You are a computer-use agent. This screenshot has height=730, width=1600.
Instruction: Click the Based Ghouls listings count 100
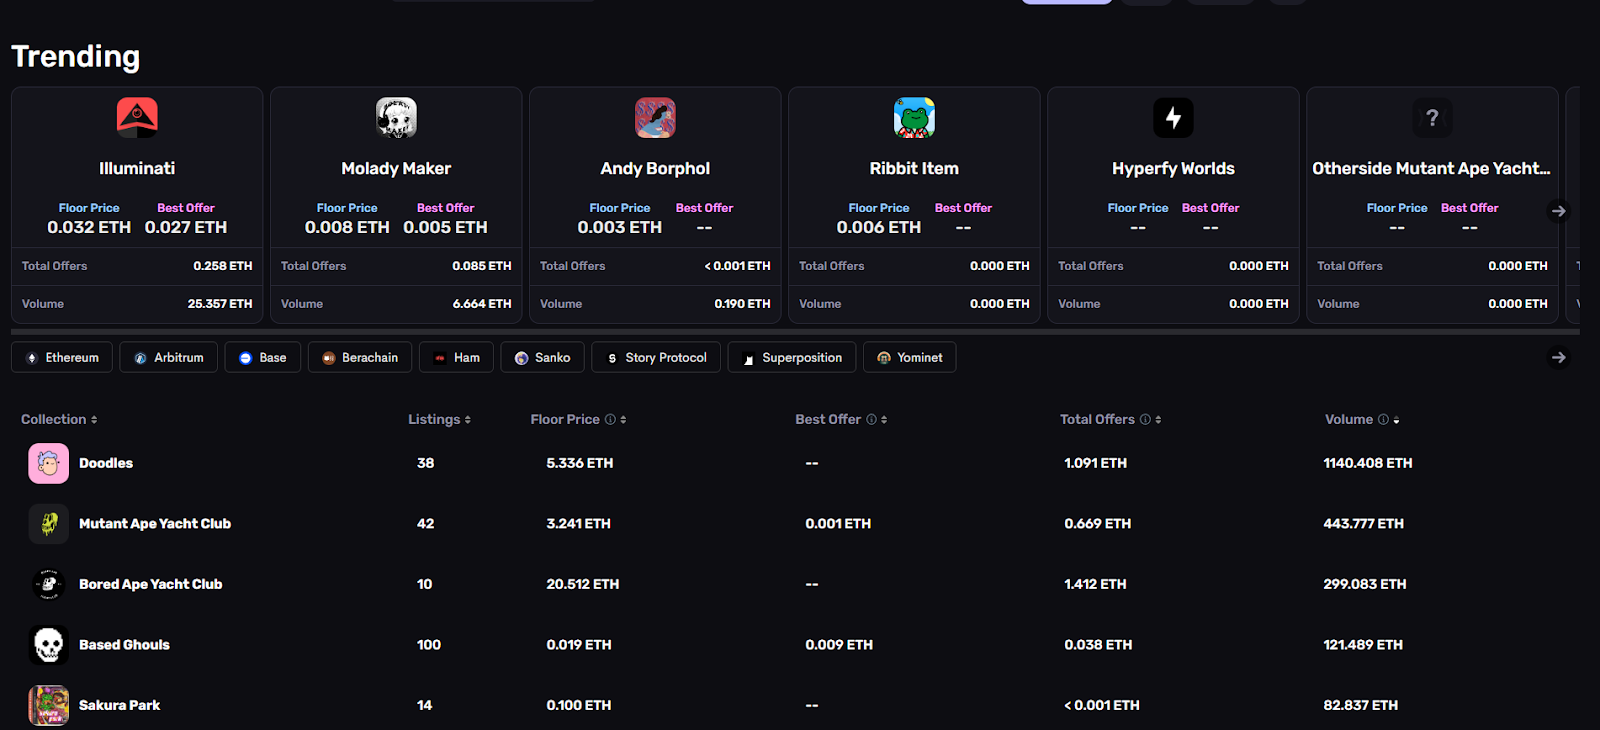click(429, 645)
